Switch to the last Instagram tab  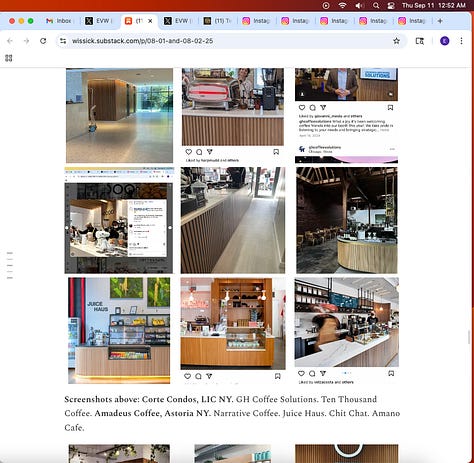tap(412, 21)
